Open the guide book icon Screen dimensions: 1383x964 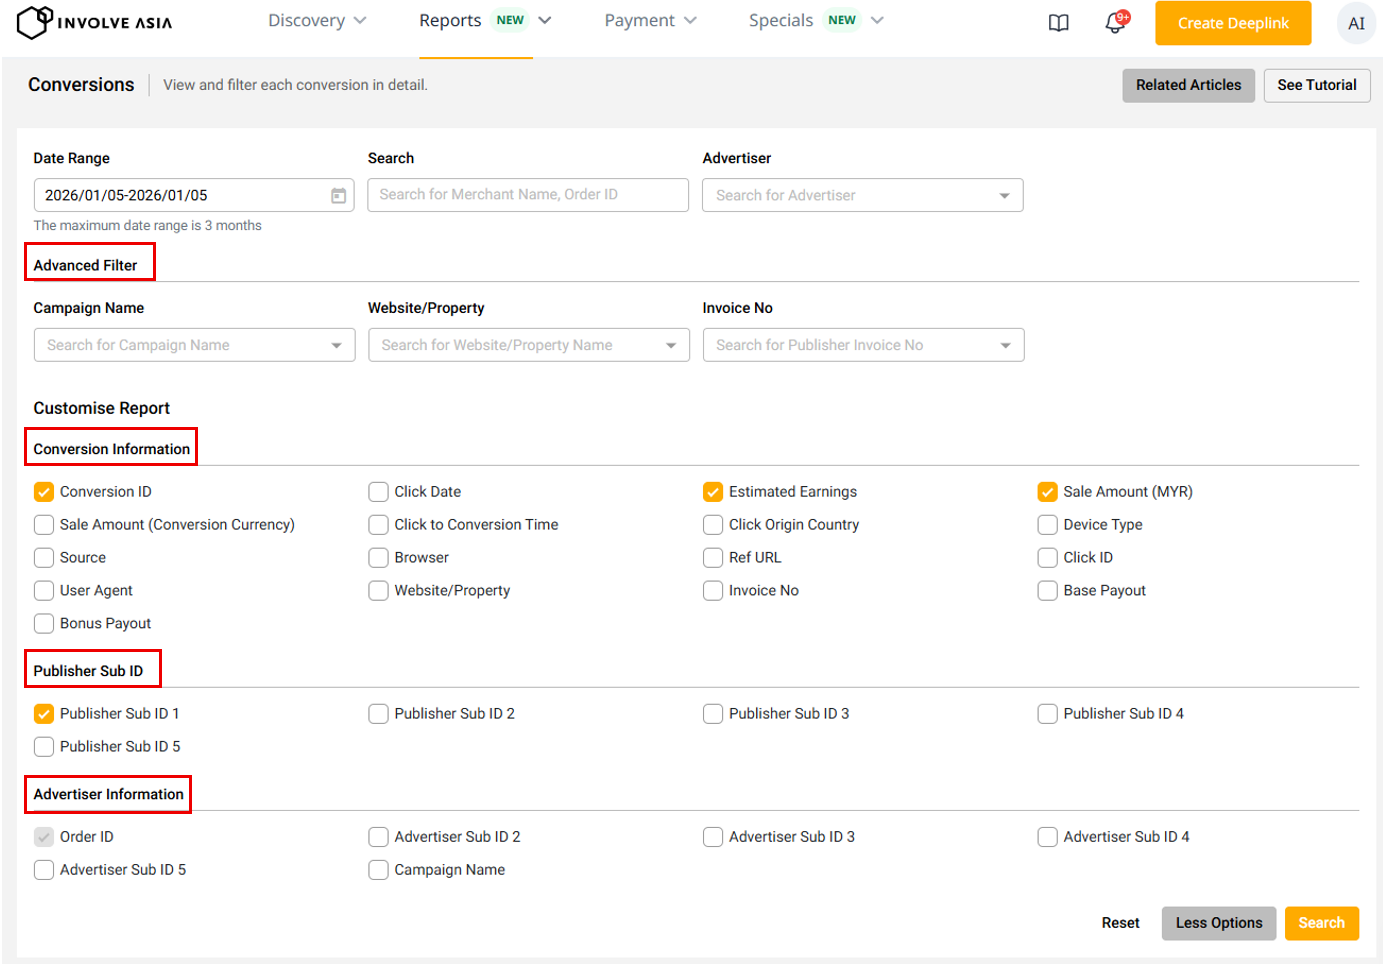(1058, 23)
